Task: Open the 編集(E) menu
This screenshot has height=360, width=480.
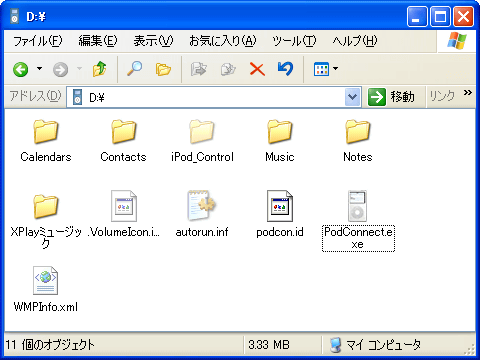Action: [x=98, y=41]
